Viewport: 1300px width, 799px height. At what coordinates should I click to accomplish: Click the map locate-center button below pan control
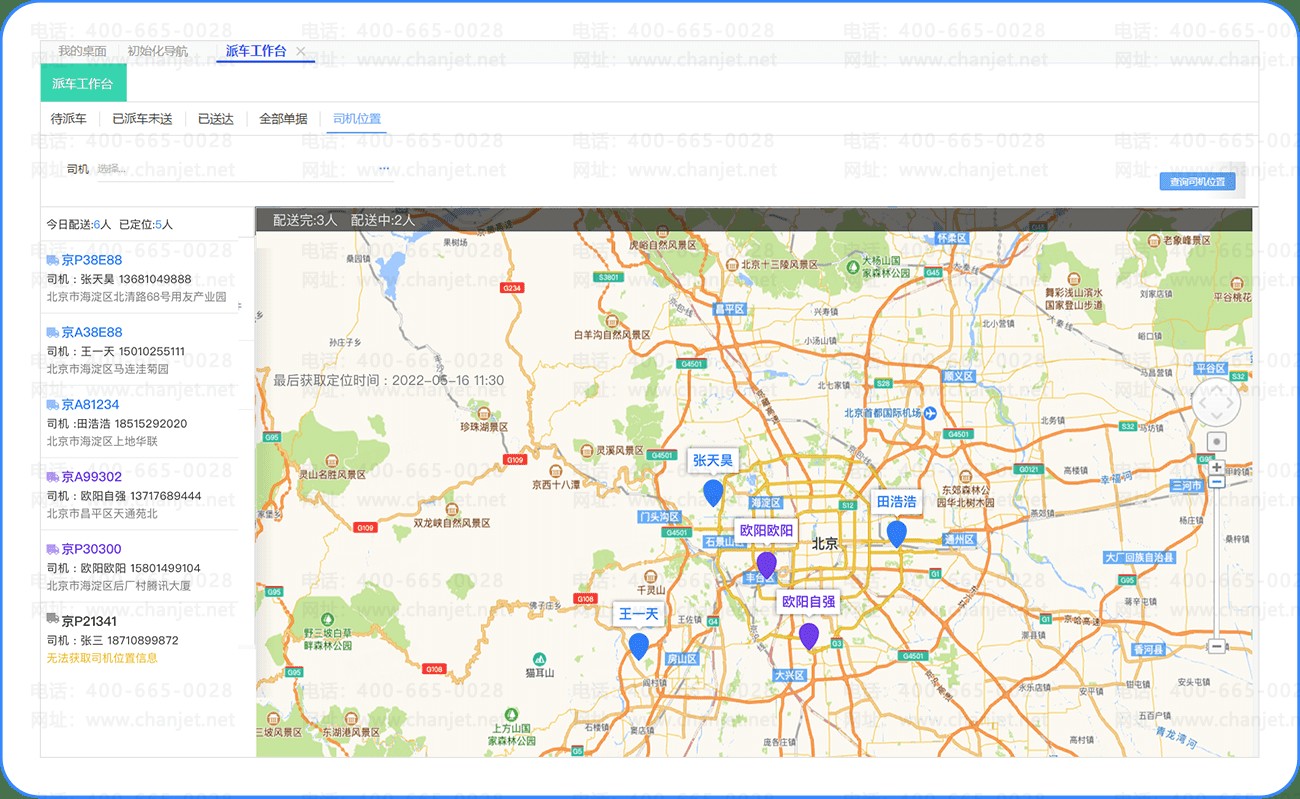(1216, 441)
